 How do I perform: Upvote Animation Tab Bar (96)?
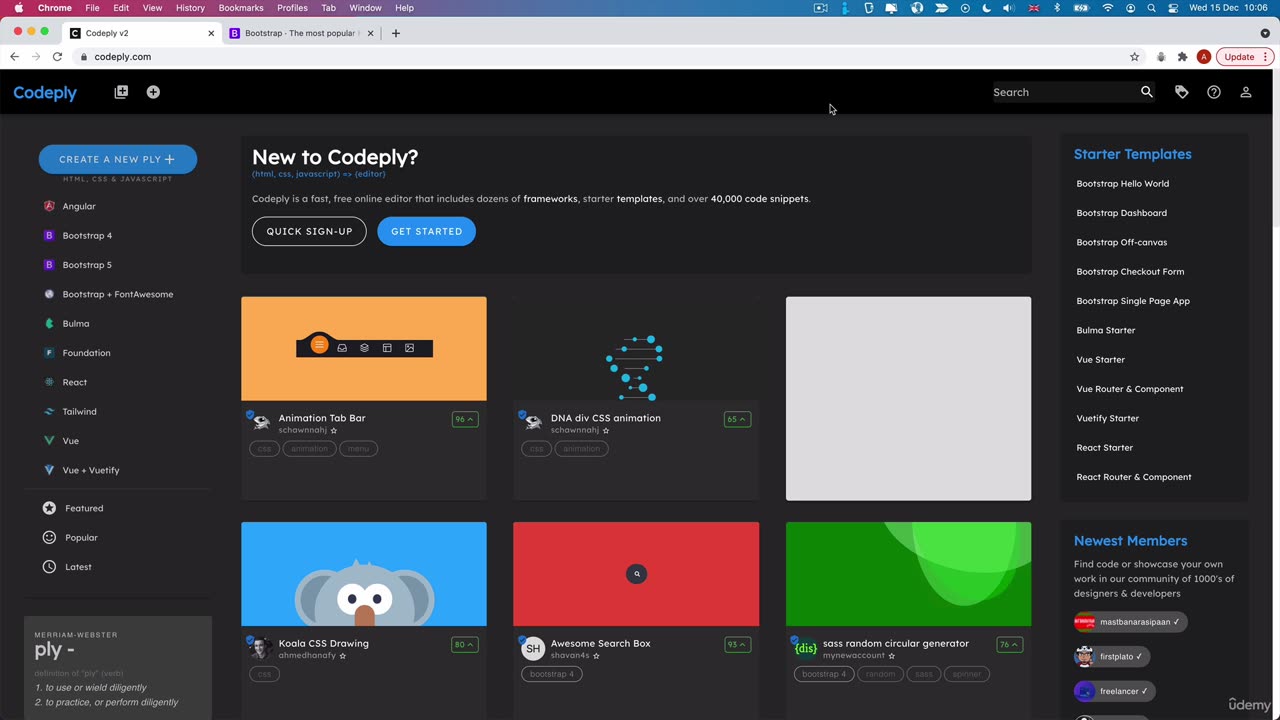tap(465, 419)
